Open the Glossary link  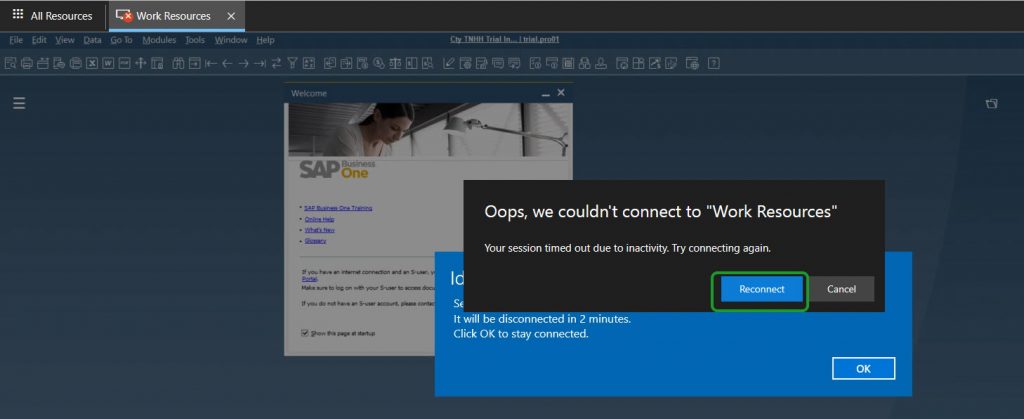315,241
